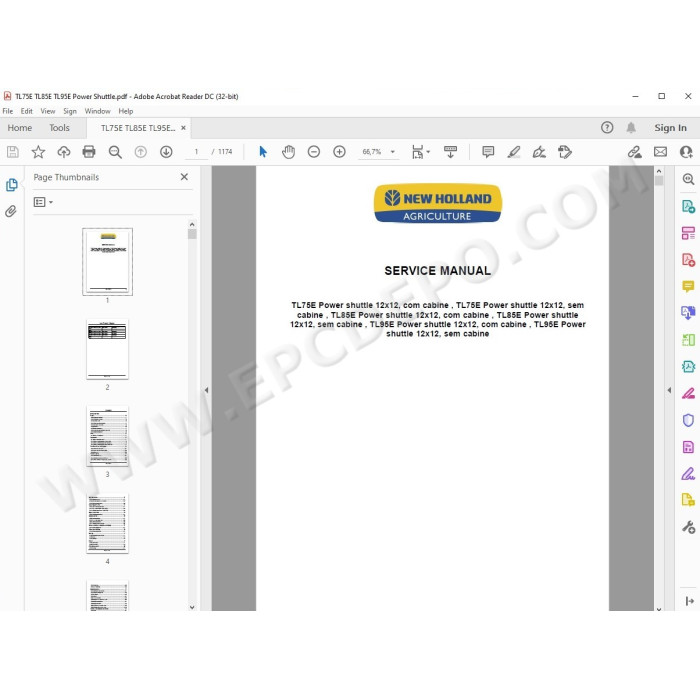Viewport: 700px width, 700px height.
Task: Open the Help question mark icon
Action: [607, 128]
